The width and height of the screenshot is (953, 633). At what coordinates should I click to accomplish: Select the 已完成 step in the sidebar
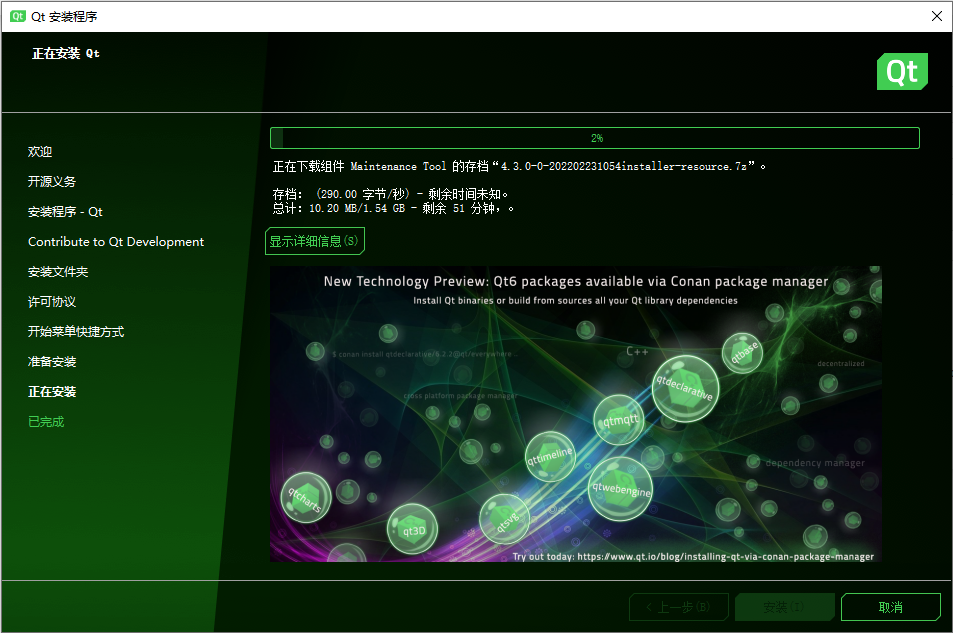46,421
